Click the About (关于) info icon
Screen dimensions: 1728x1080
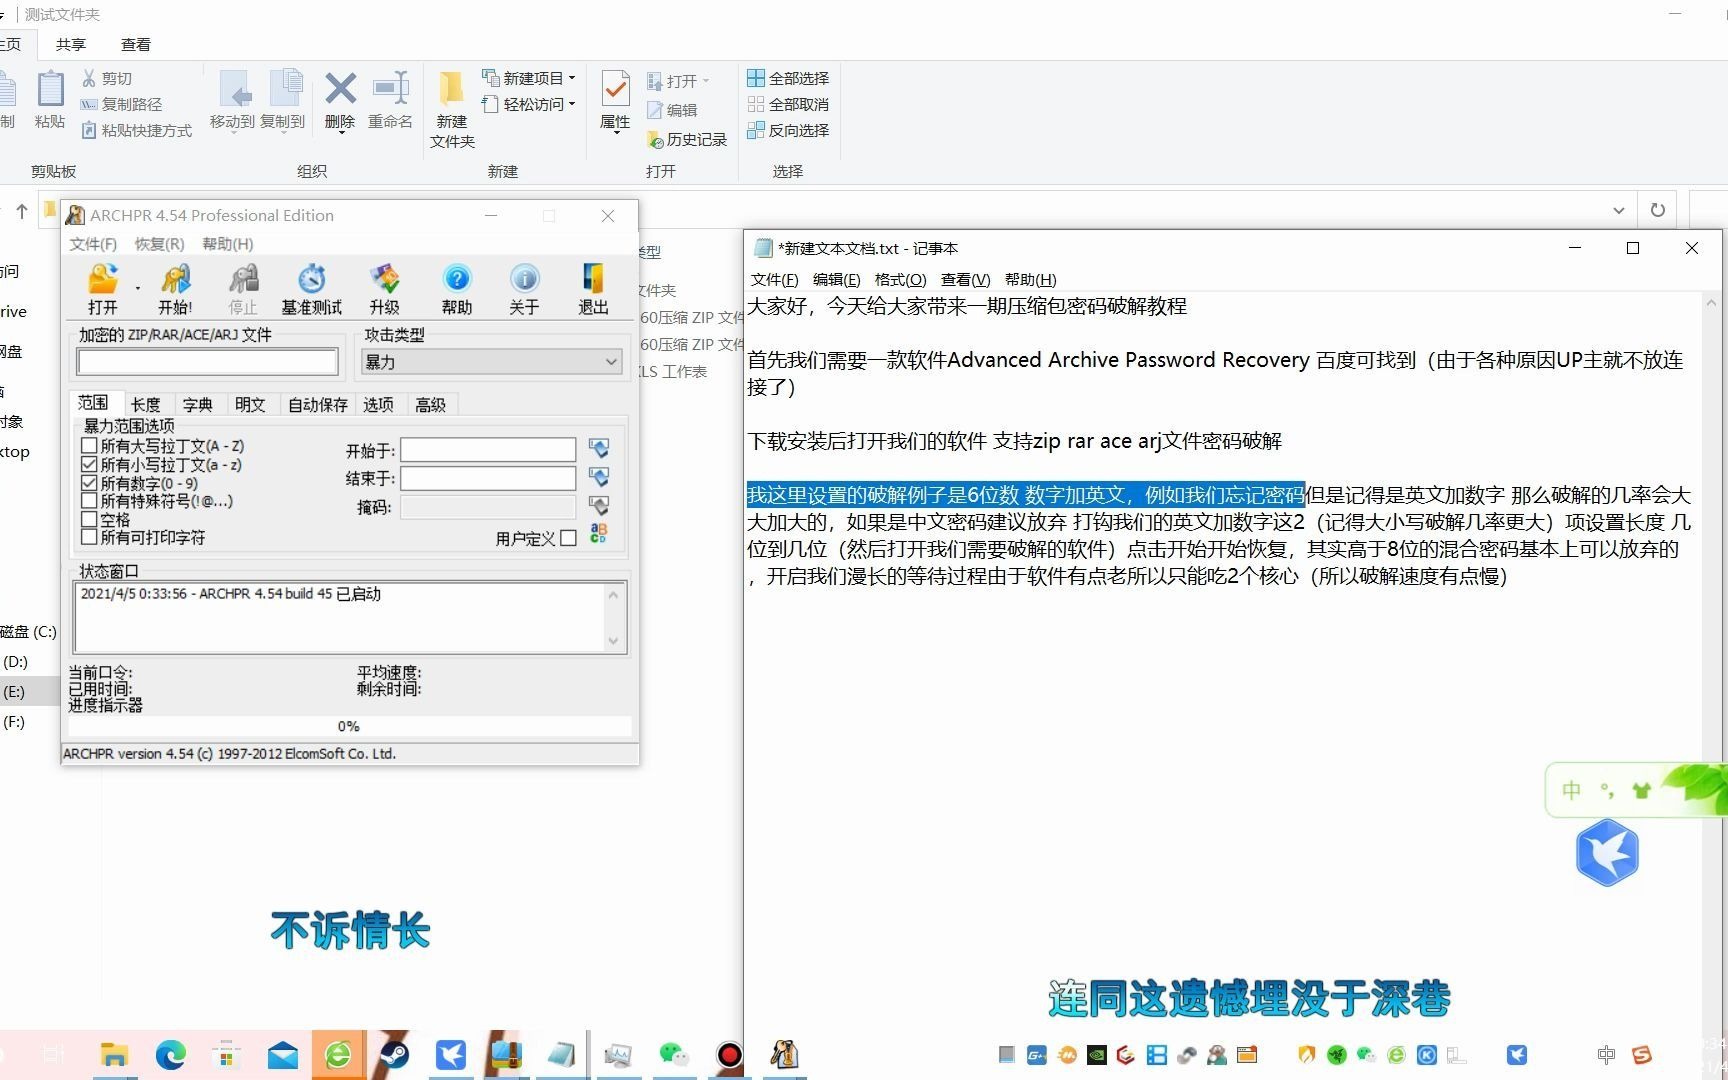(524, 289)
